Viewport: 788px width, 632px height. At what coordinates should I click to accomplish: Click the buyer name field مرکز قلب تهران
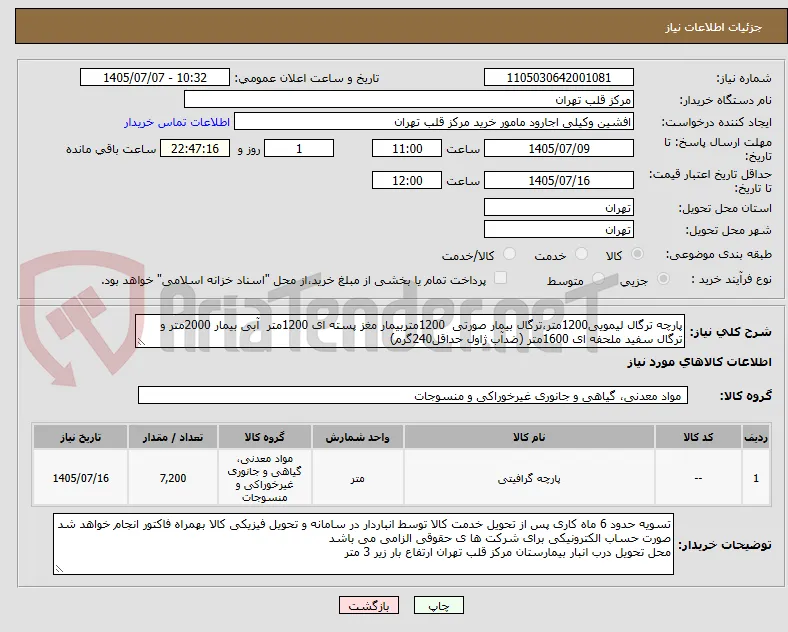tap(409, 99)
